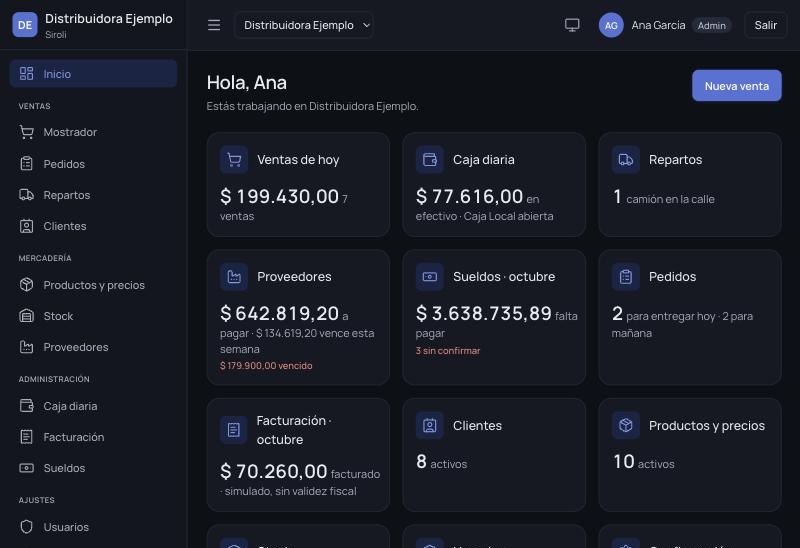Click the Nueva venta button

tap(736, 86)
